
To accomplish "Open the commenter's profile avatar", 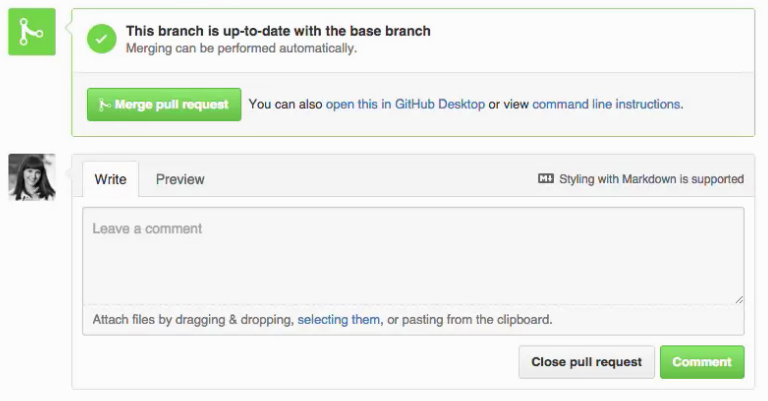I will click(x=32, y=177).
